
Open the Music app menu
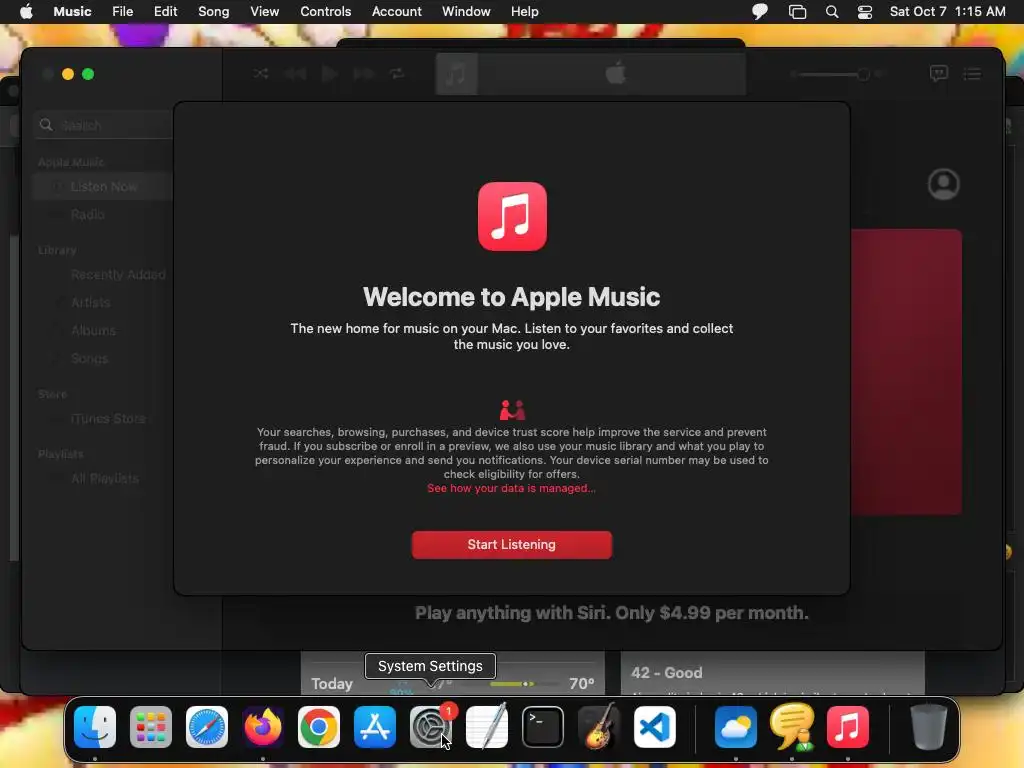(x=72, y=12)
